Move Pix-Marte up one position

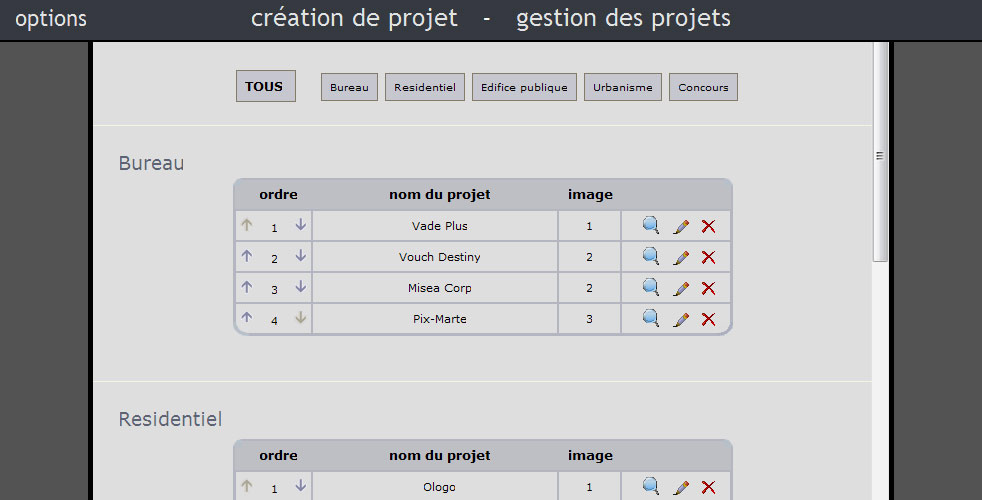(247, 319)
